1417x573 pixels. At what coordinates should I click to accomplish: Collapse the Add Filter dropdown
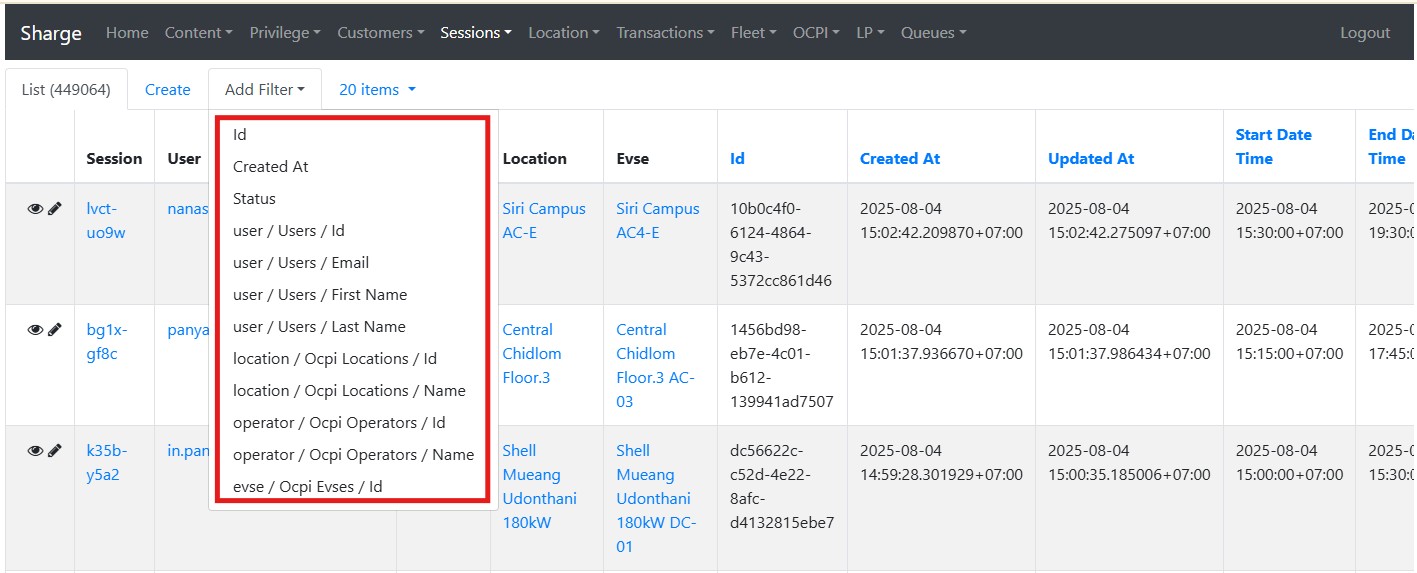264,90
